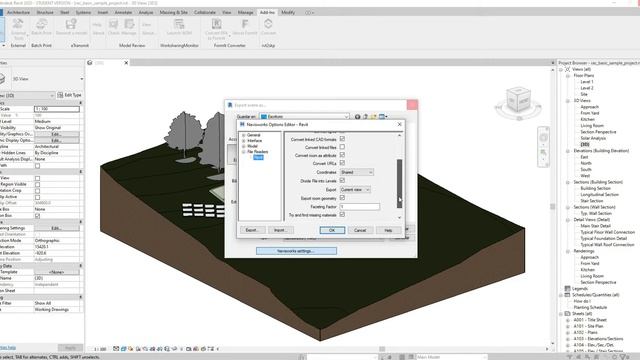Collapse the Renderings node in Project Browser
640x360 pixels.
click(568, 251)
